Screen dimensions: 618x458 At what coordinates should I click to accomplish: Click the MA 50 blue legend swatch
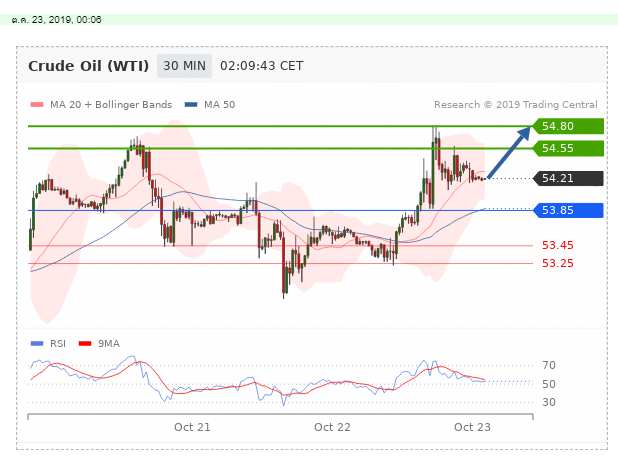(191, 105)
